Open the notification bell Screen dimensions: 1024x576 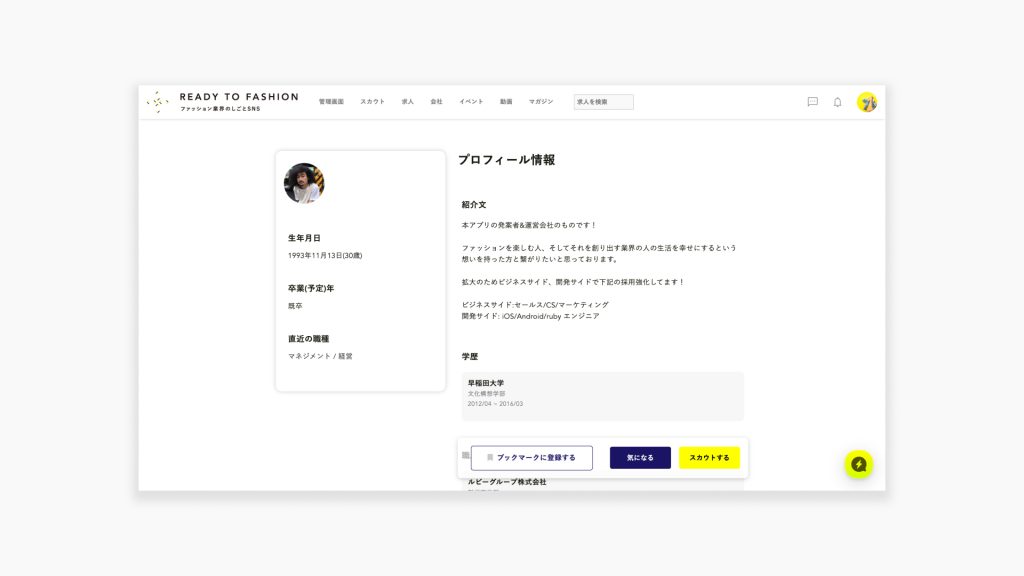click(x=838, y=102)
